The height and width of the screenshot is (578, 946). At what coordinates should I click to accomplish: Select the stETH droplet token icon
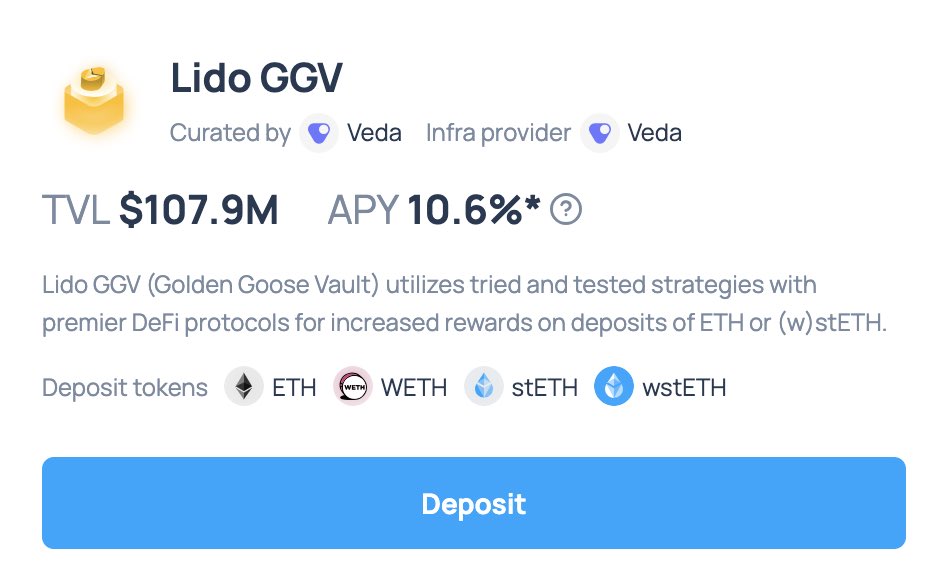(484, 386)
